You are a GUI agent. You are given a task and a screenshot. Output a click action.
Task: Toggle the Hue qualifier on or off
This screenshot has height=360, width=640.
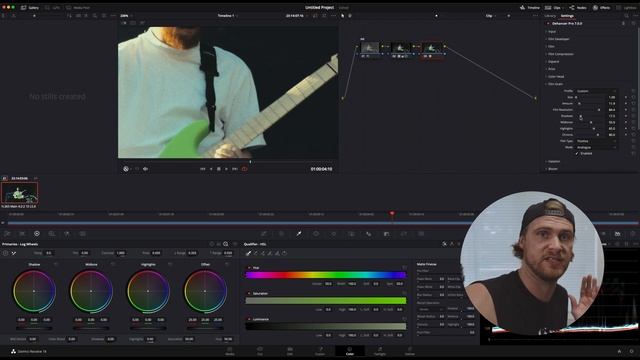249,268
